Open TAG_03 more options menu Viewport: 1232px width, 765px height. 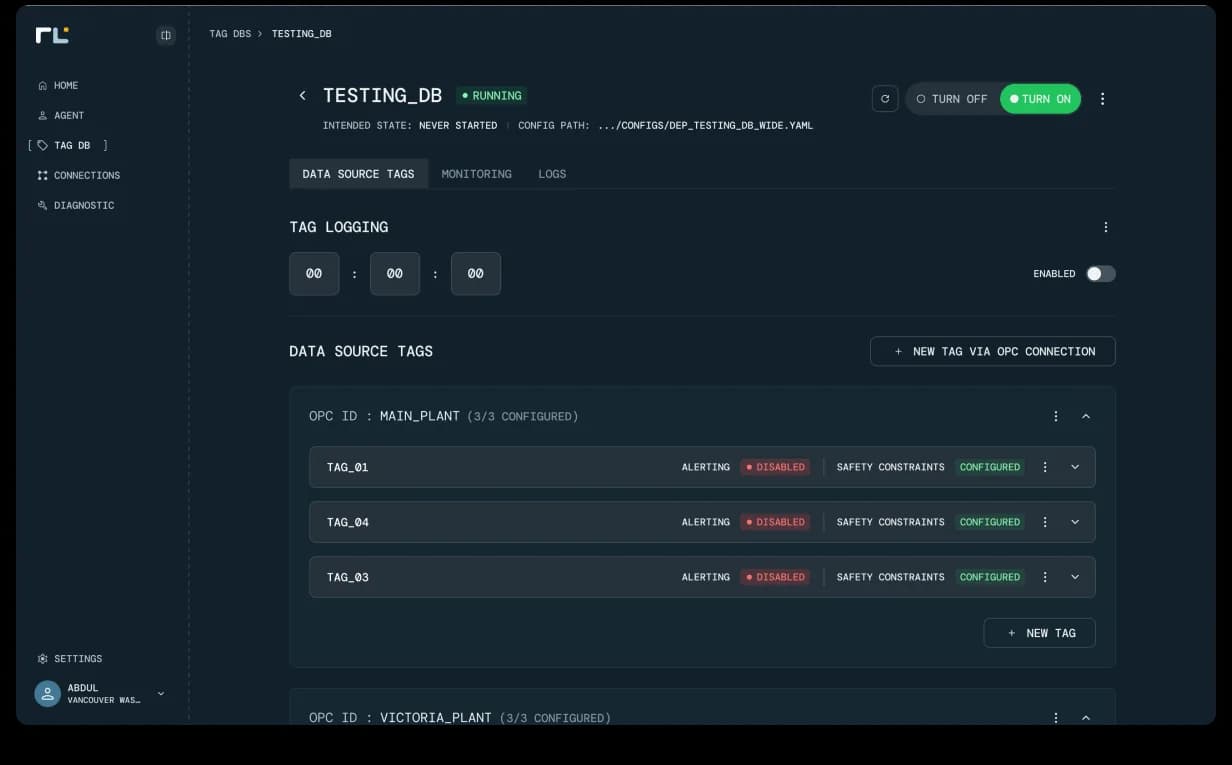click(1045, 577)
